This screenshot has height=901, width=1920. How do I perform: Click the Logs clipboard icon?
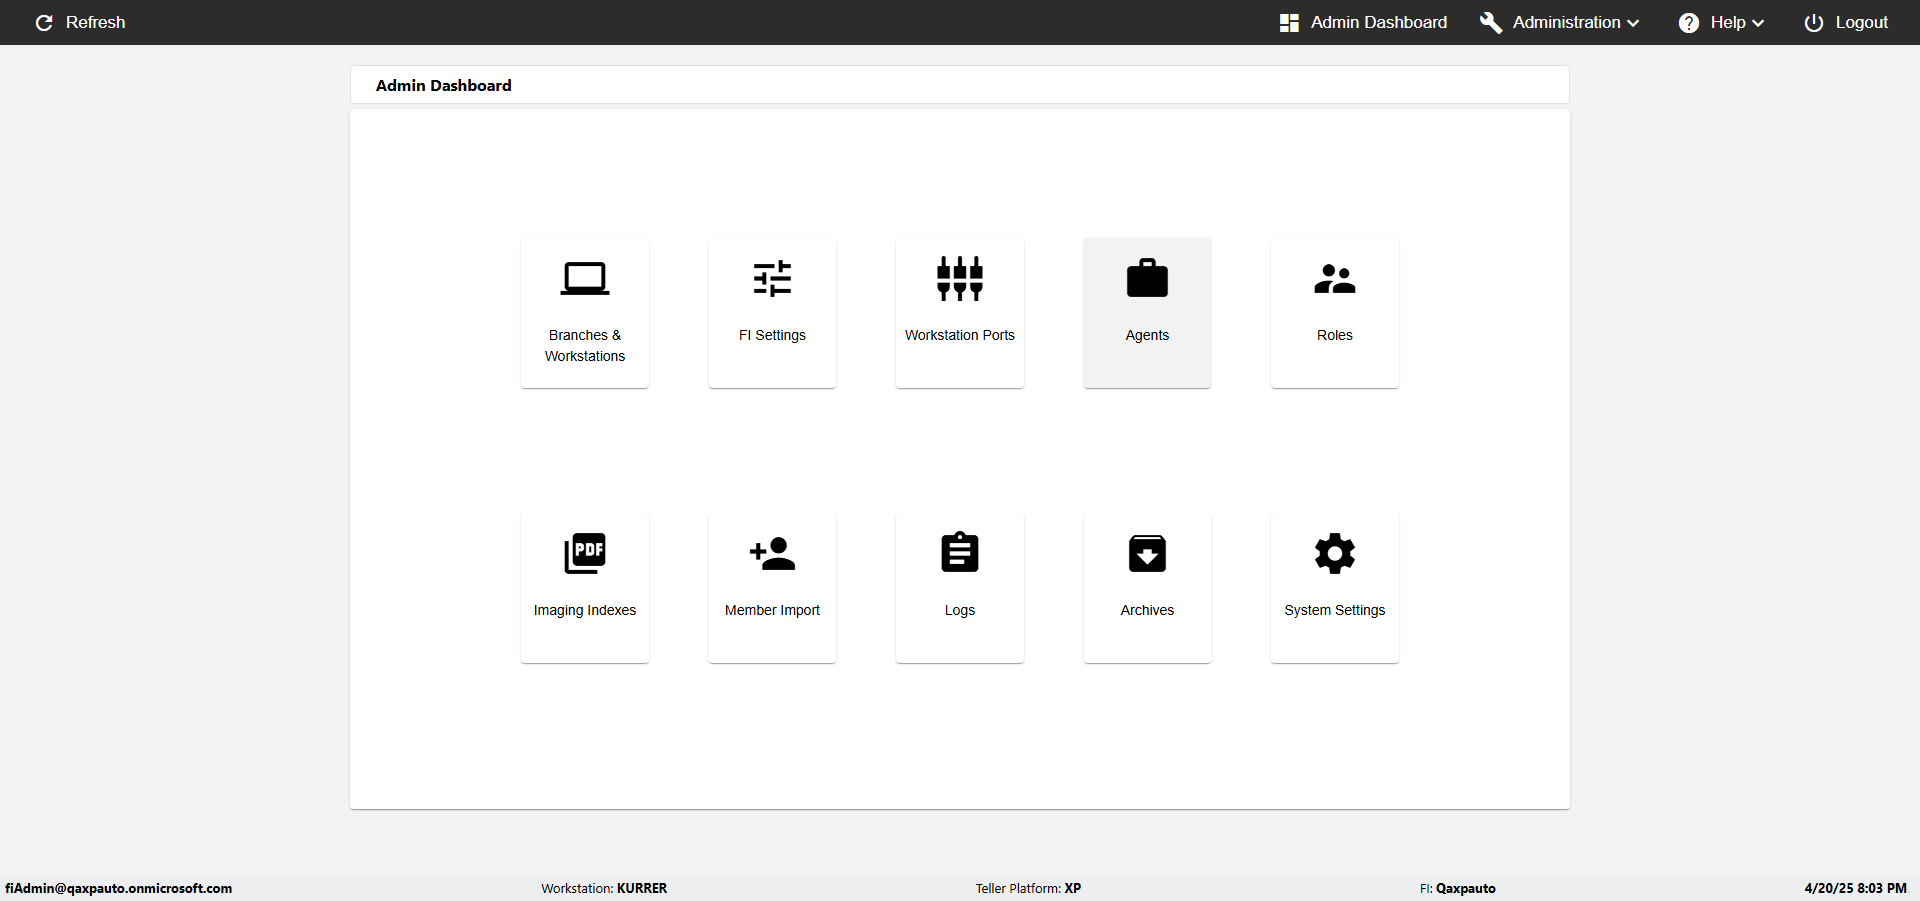click(960, 552)
